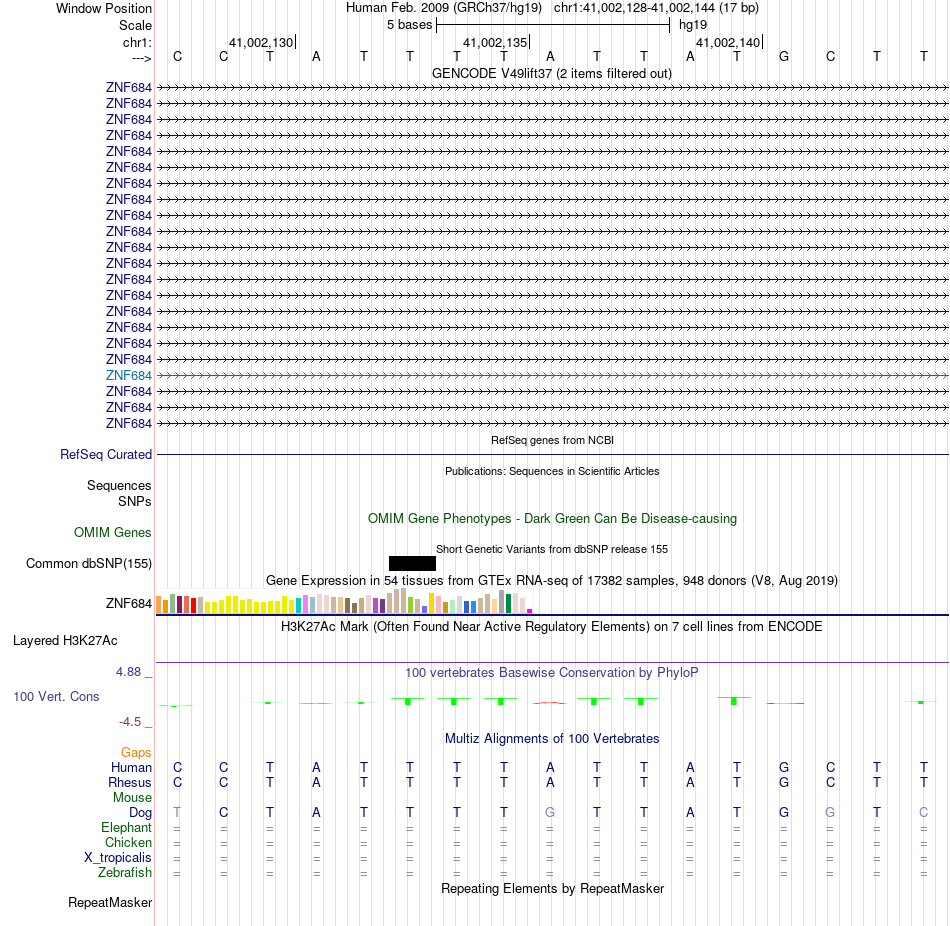
Task: Select the Elephant alignment row label
Action: click(126, 827)
